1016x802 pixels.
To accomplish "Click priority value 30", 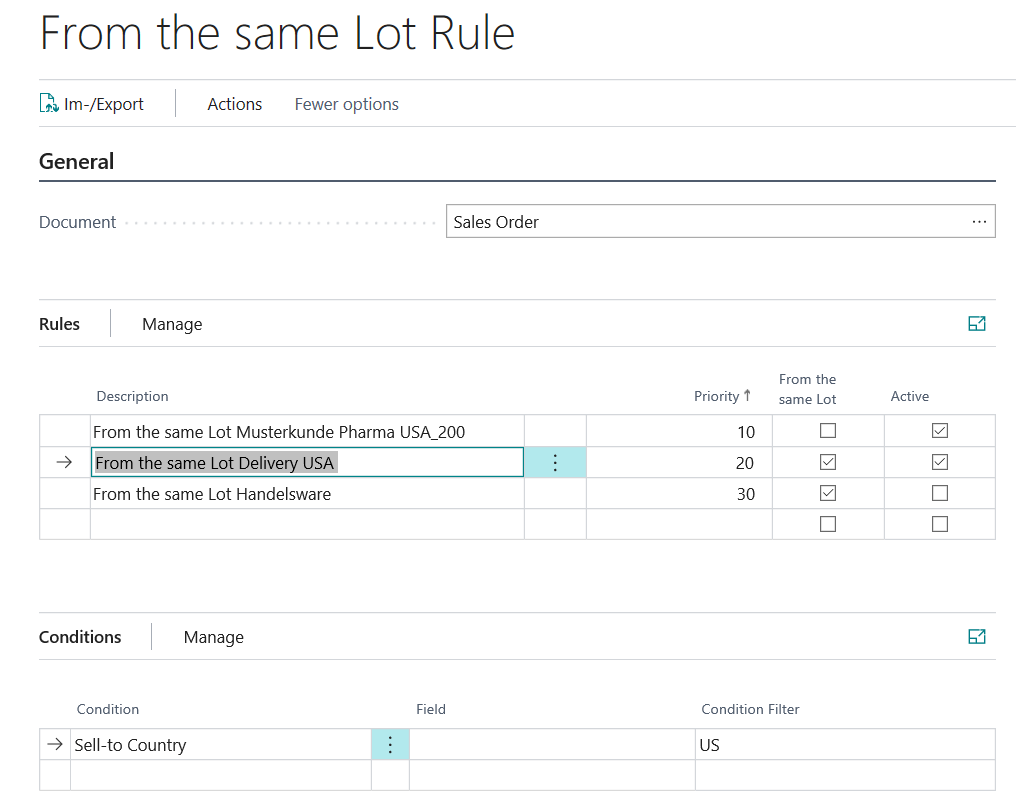I will pyautogui.click(x=746, y=494).
